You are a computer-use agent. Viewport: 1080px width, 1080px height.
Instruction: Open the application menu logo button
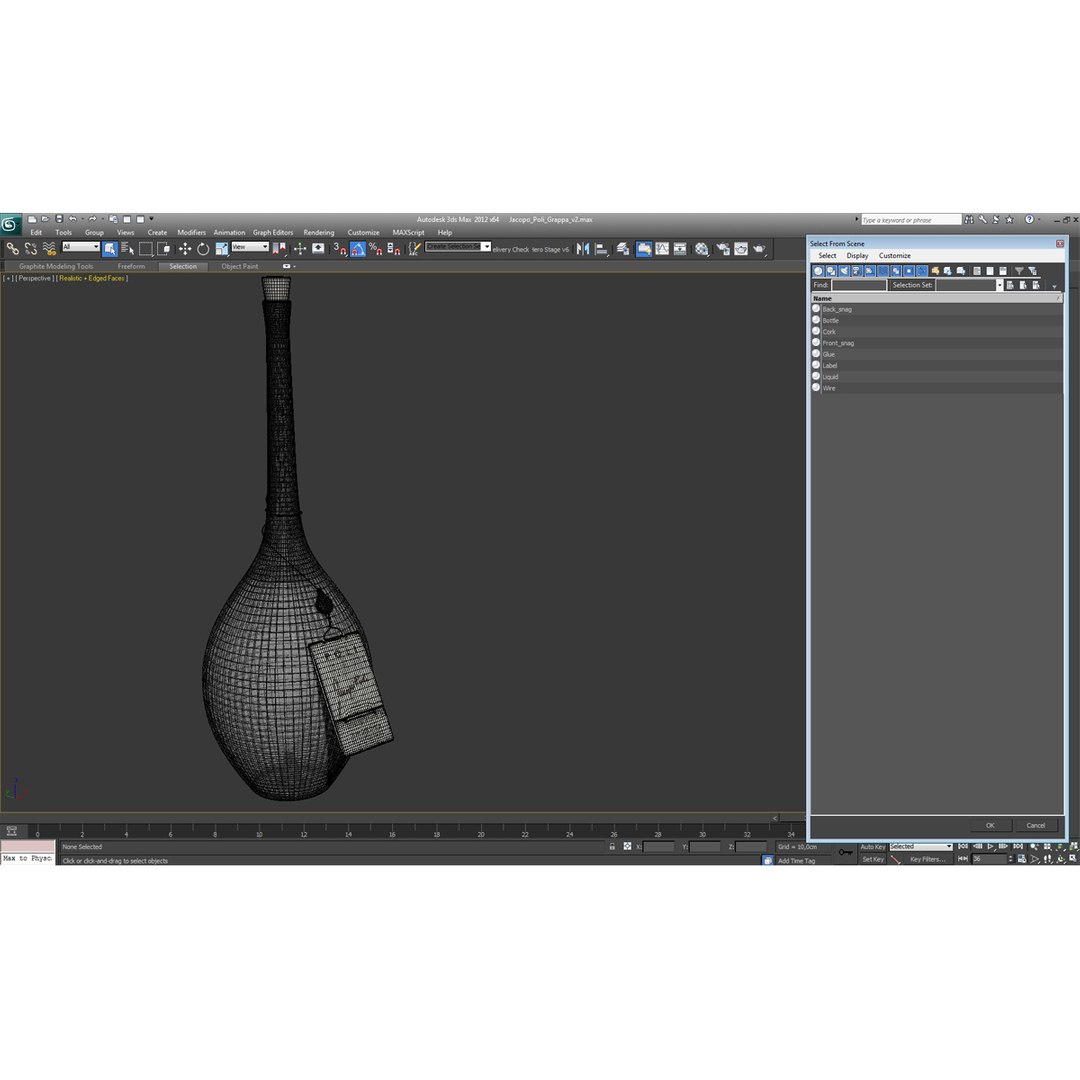[x=10, y=224]
